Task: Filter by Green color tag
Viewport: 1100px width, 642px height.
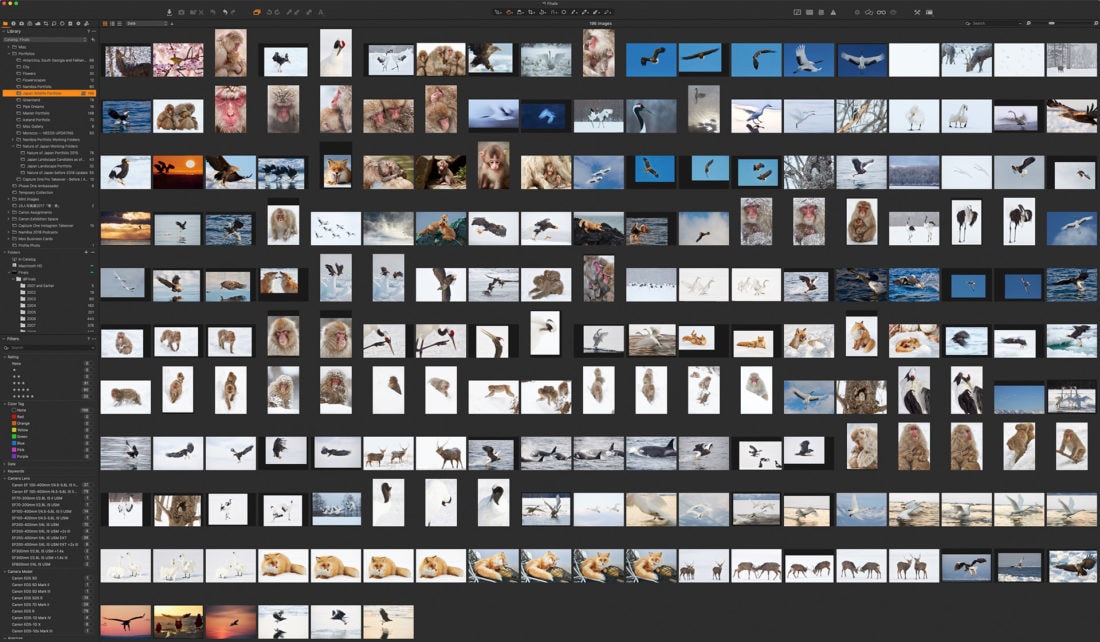Action: pos(20,436)
